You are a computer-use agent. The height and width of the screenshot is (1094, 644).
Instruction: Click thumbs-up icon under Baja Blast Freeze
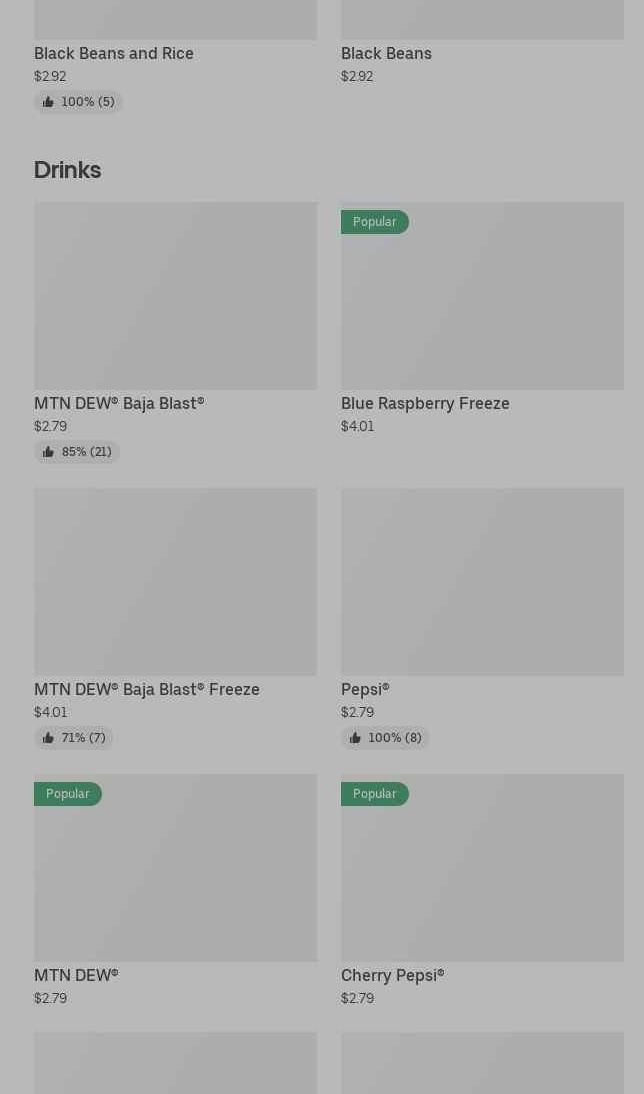(48, 738)
